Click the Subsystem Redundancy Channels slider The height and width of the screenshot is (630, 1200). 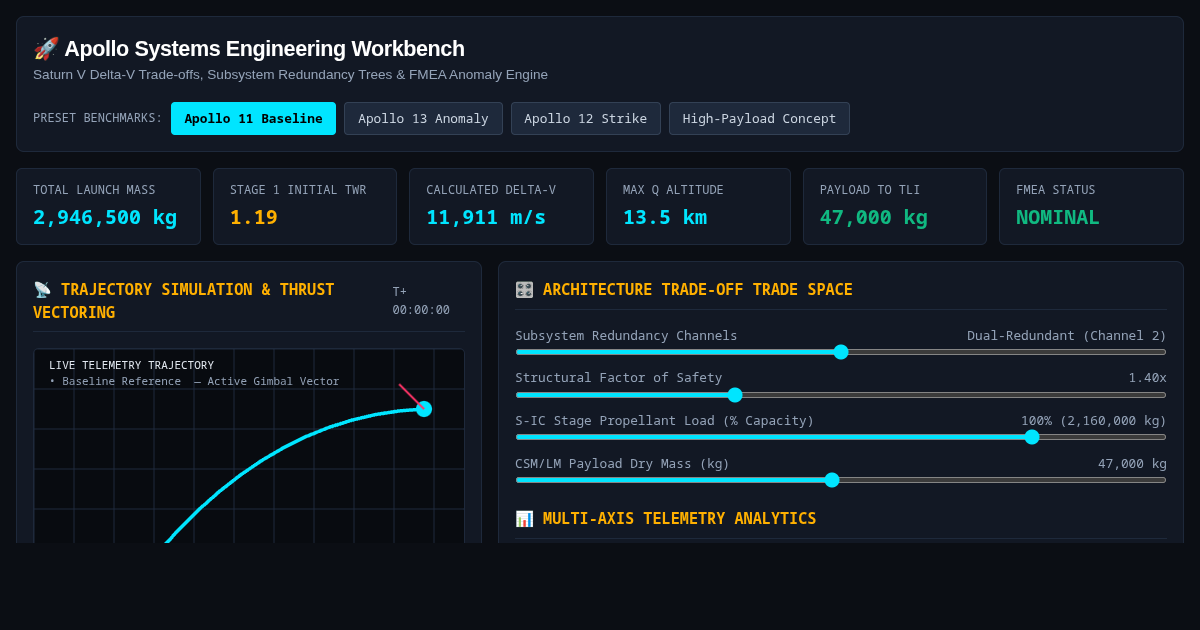click(x=841, y=352)
